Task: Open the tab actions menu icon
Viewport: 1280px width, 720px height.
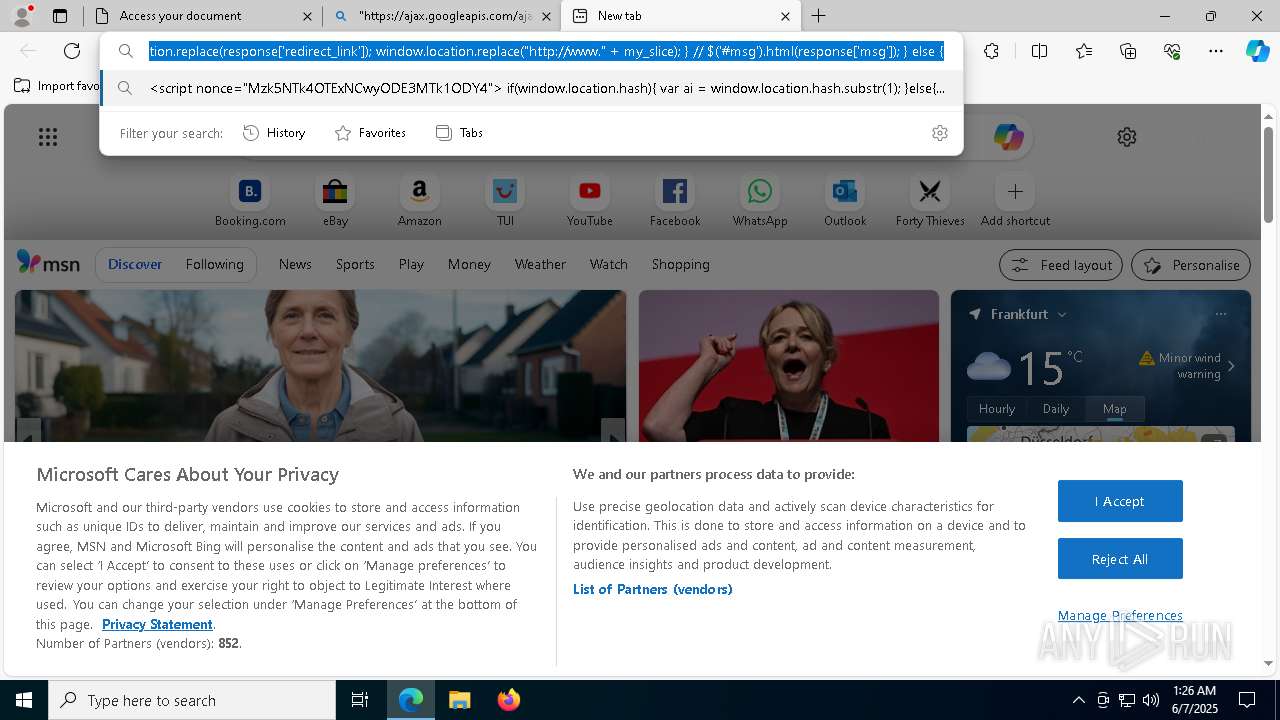Action: [60, 16]
